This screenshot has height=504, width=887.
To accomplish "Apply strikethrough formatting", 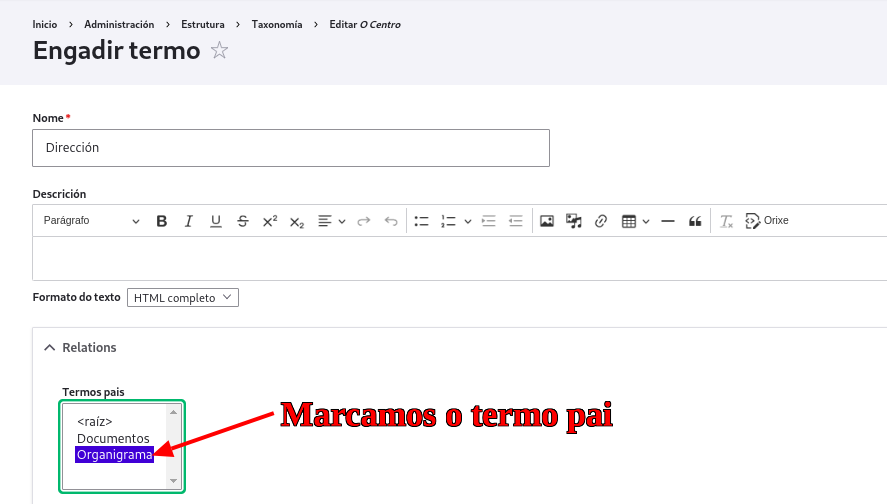I will [242, 221].
